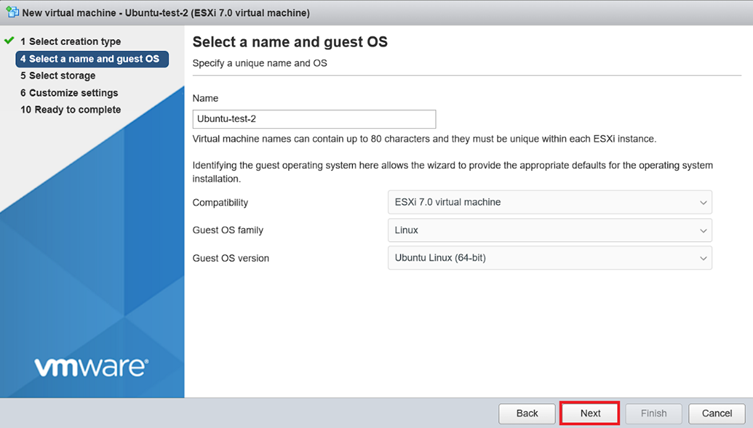
Task: Click the VMware logo in the sidebar
Action: coord(91,367)
